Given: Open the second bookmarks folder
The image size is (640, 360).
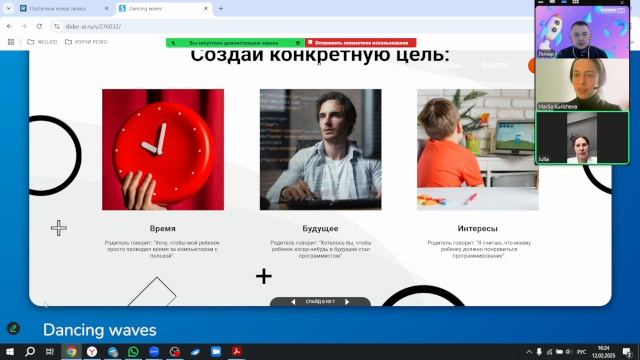Looking at the screenshot, I should pos(86,42).
